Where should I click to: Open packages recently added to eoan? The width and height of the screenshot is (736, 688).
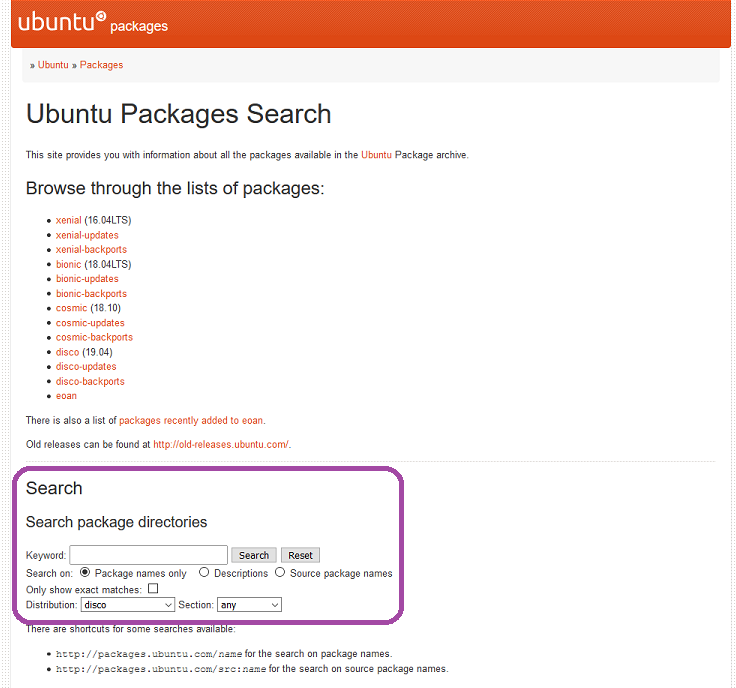coord(191,421)
